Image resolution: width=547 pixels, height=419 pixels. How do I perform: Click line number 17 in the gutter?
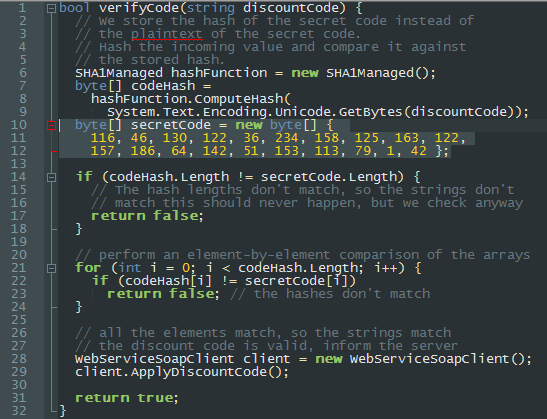[19, 216]
